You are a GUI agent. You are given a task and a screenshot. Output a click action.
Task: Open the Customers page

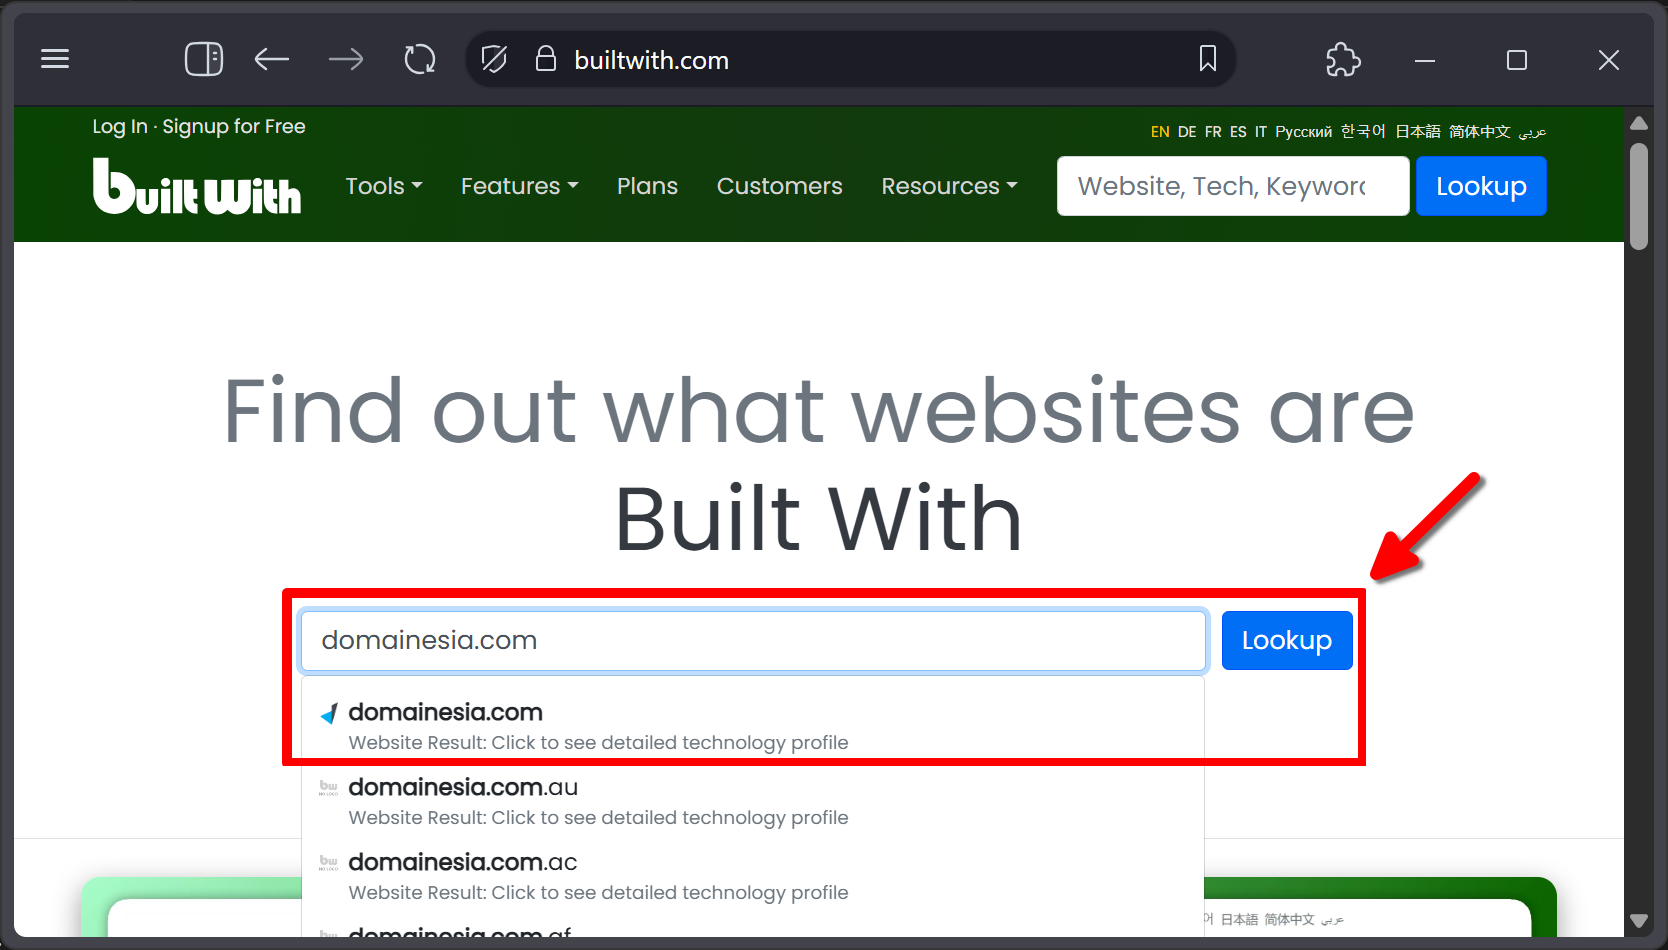tap(780, 186)
